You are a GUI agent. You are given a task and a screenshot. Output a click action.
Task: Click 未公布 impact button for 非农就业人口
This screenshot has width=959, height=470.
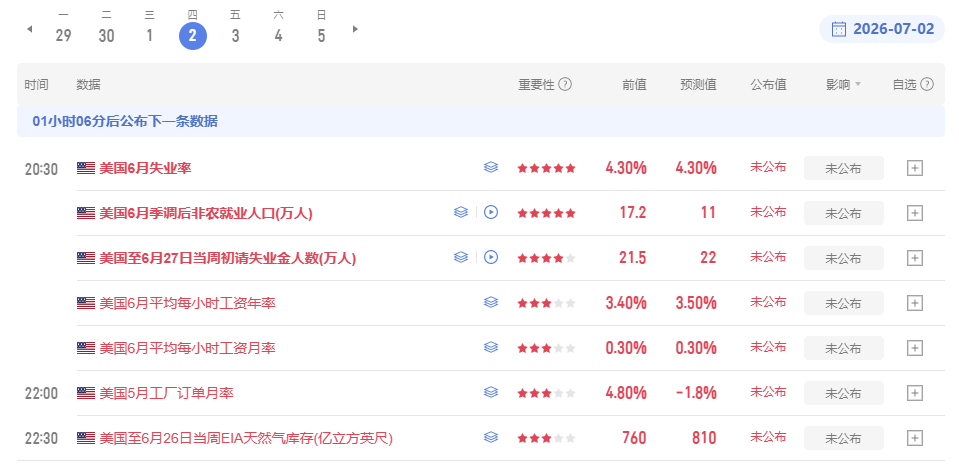843,213
